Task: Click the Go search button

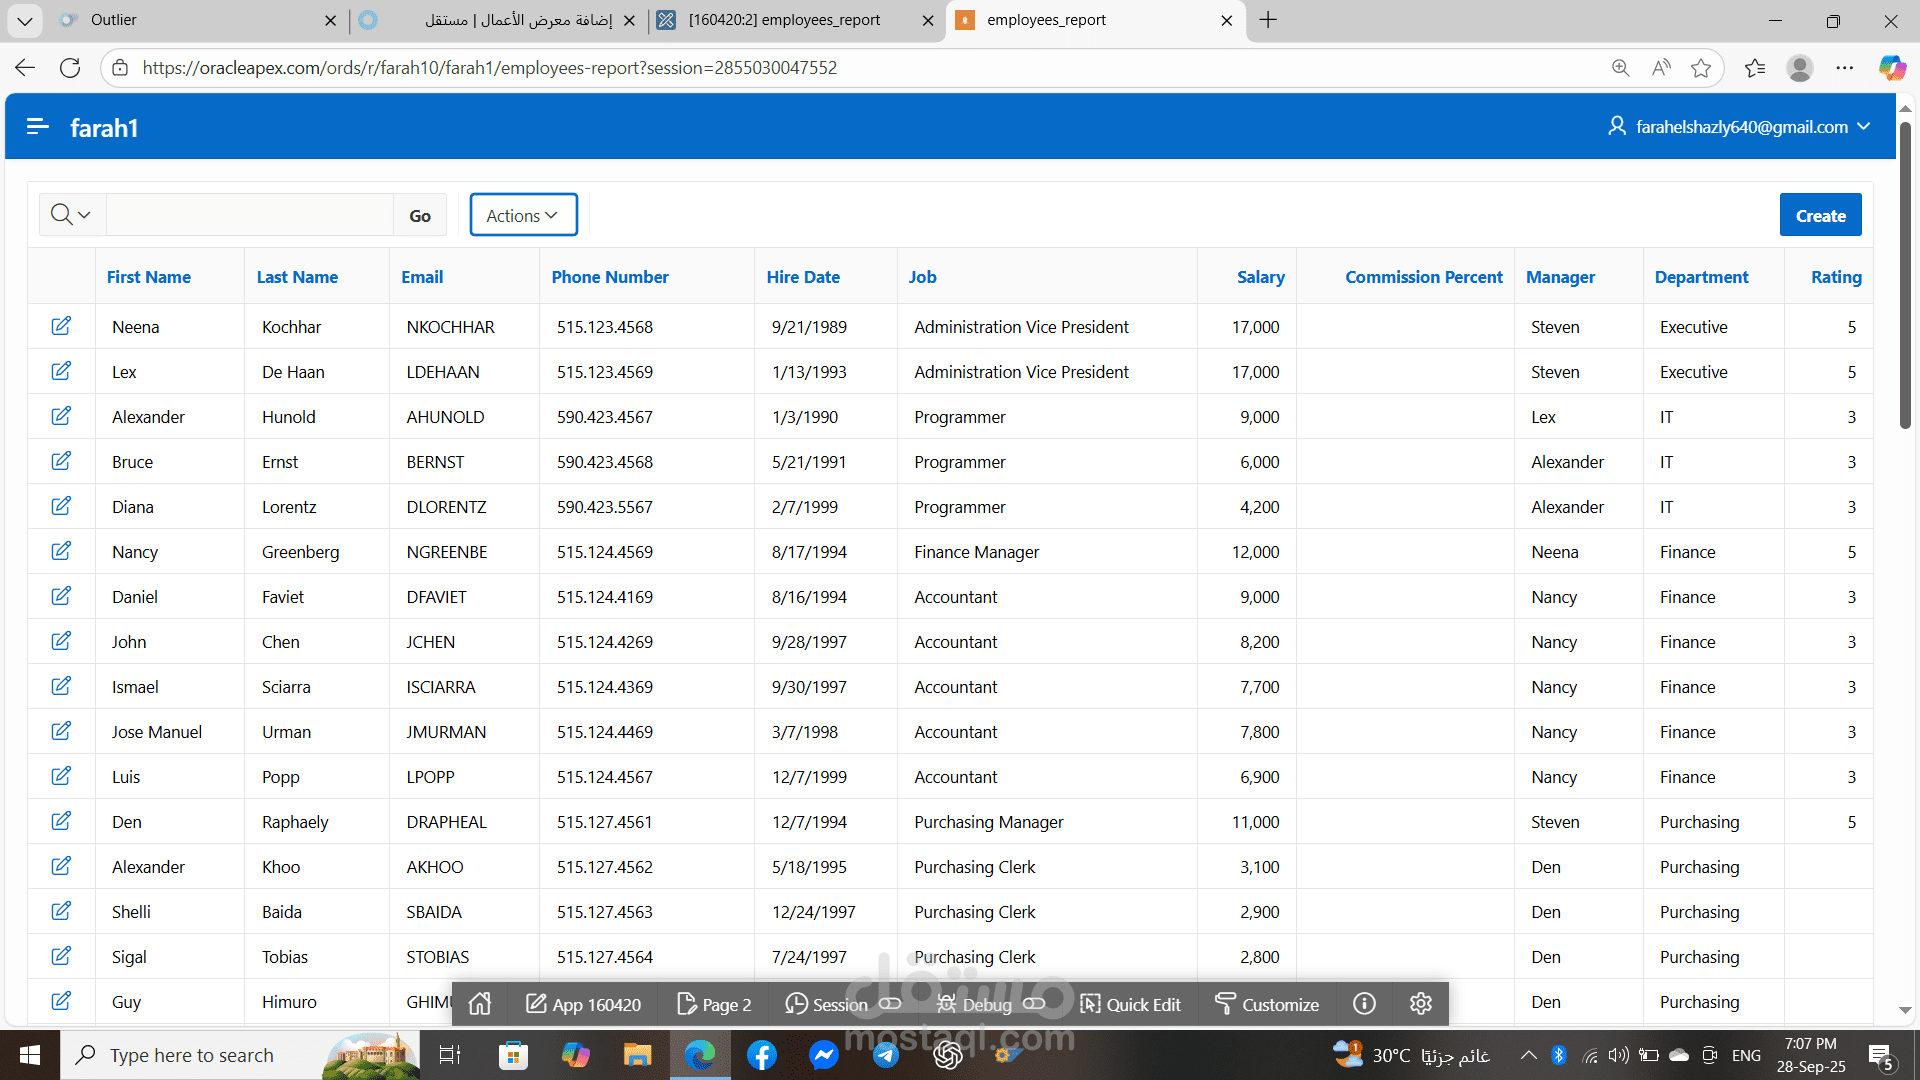Action: coord(420,215)
